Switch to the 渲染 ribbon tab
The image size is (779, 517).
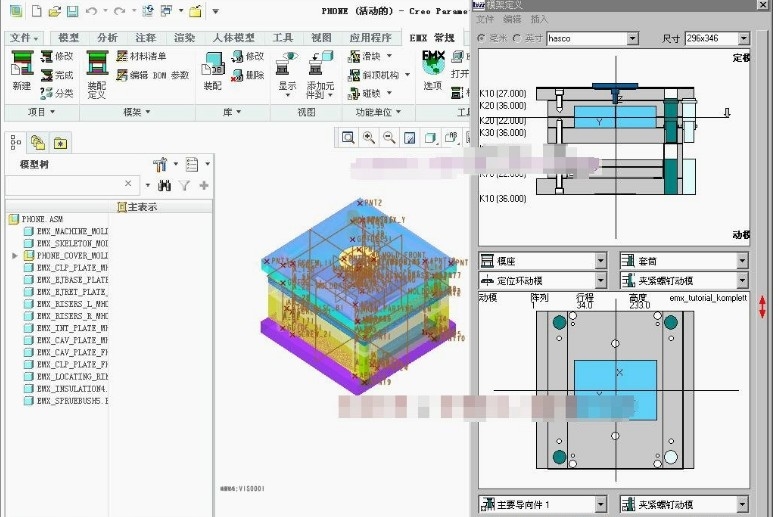coord(184,38)
